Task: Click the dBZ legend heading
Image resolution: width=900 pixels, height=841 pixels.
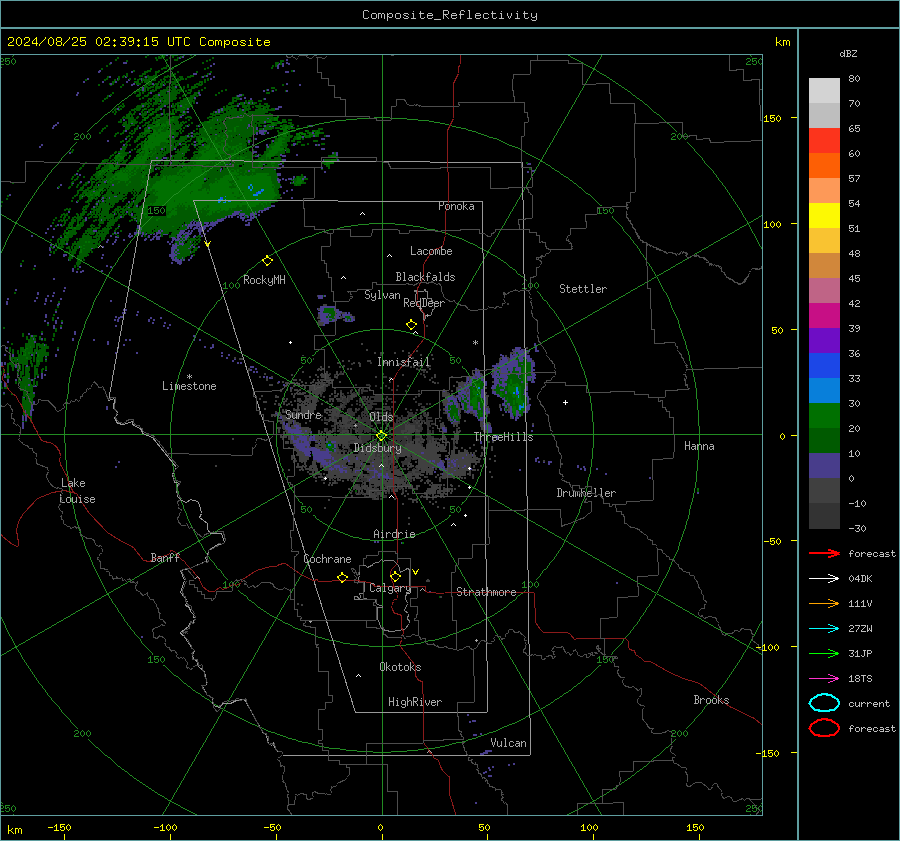Action: (848, 53)
